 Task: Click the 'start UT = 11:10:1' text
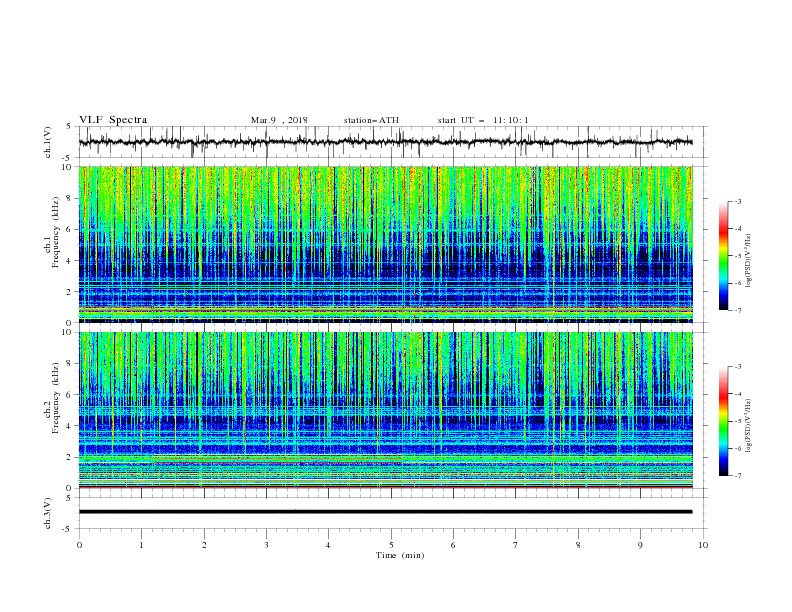(x=483, y=120)
